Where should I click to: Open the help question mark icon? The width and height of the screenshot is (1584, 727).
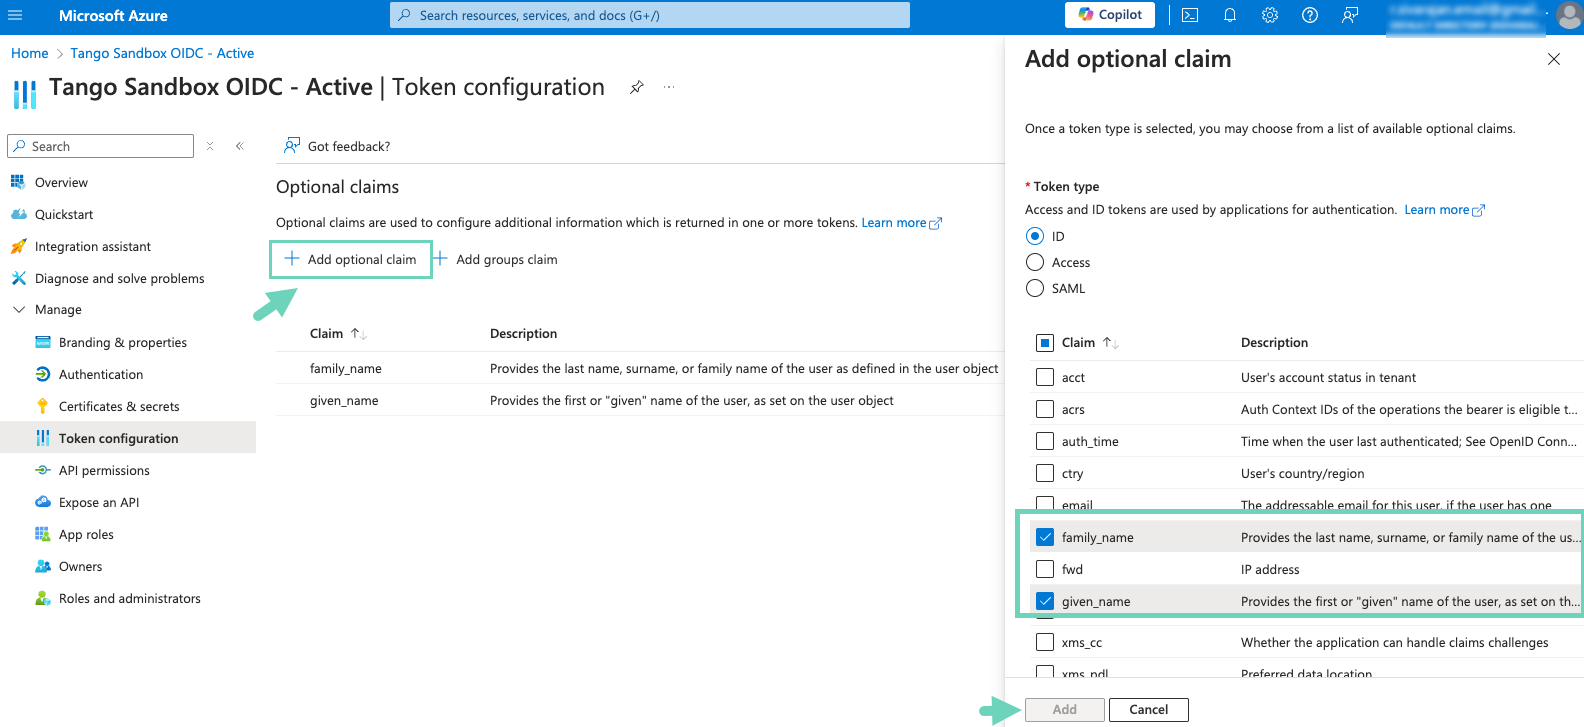tap(1310, 15)
